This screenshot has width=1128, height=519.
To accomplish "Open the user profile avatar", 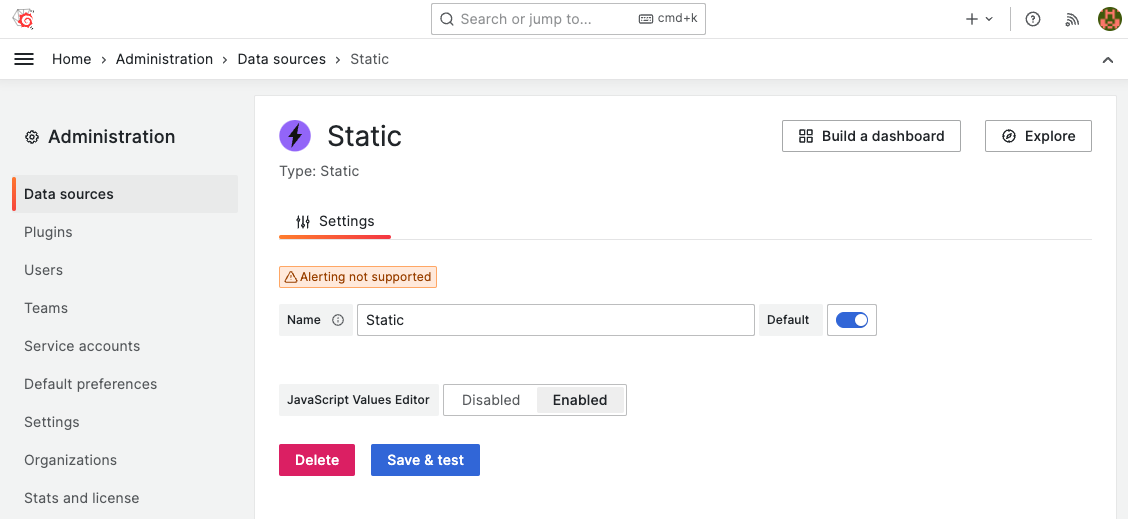I will pos(1110,19).
